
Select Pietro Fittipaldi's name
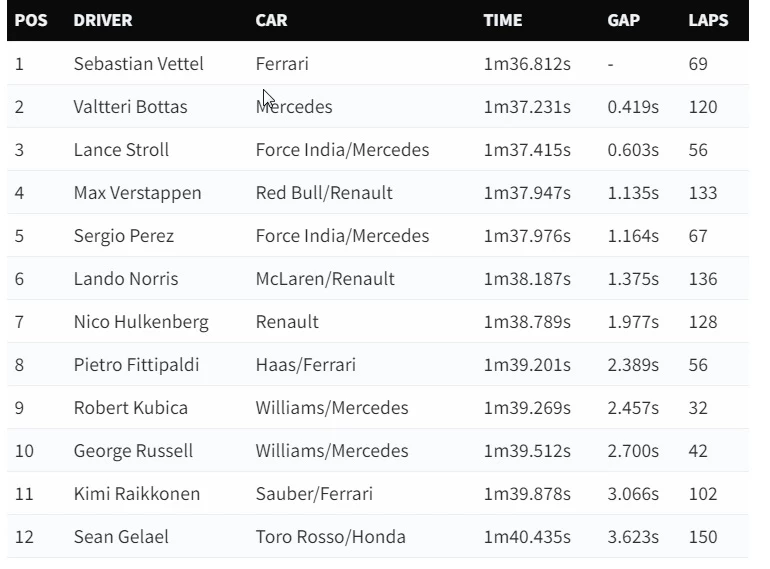(137, 365)
